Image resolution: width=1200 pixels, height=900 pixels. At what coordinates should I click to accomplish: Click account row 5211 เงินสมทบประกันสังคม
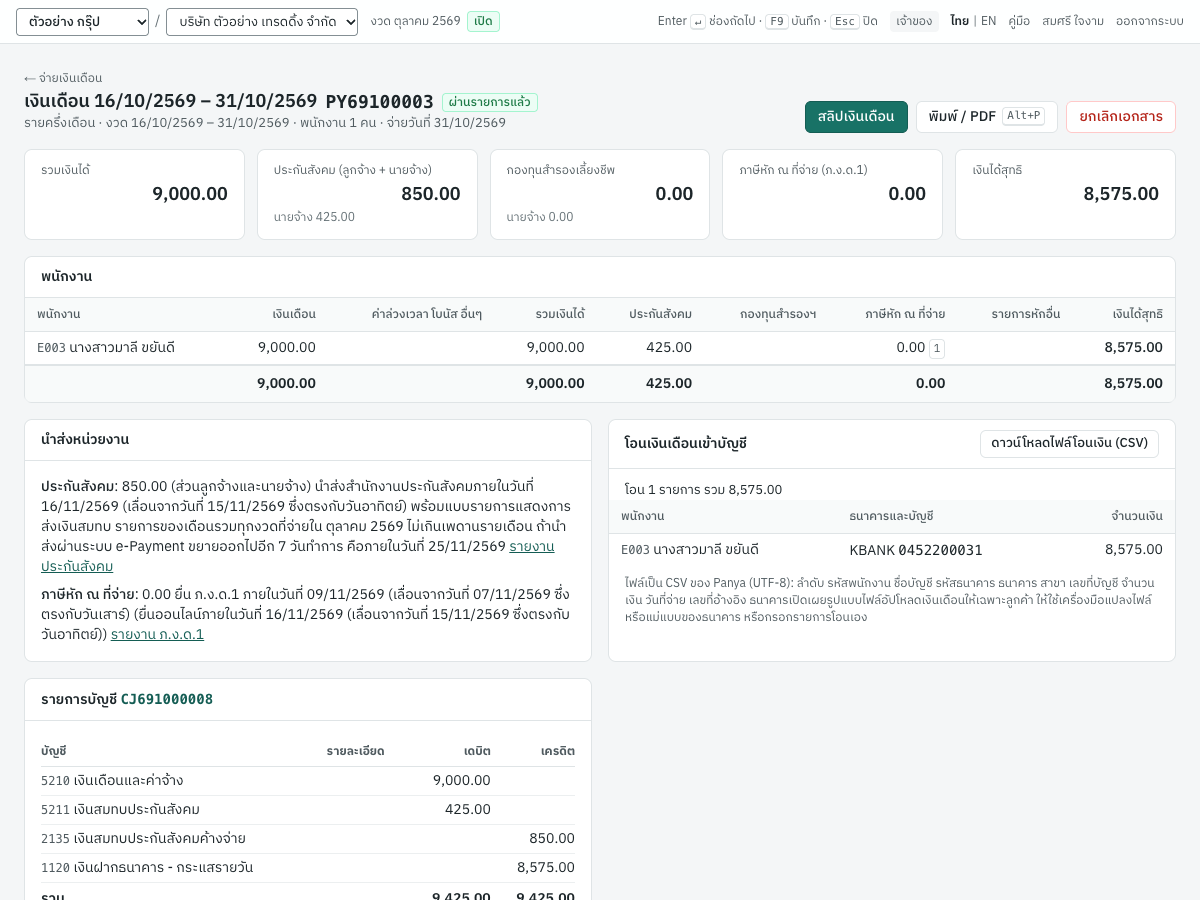click(308, 810)
